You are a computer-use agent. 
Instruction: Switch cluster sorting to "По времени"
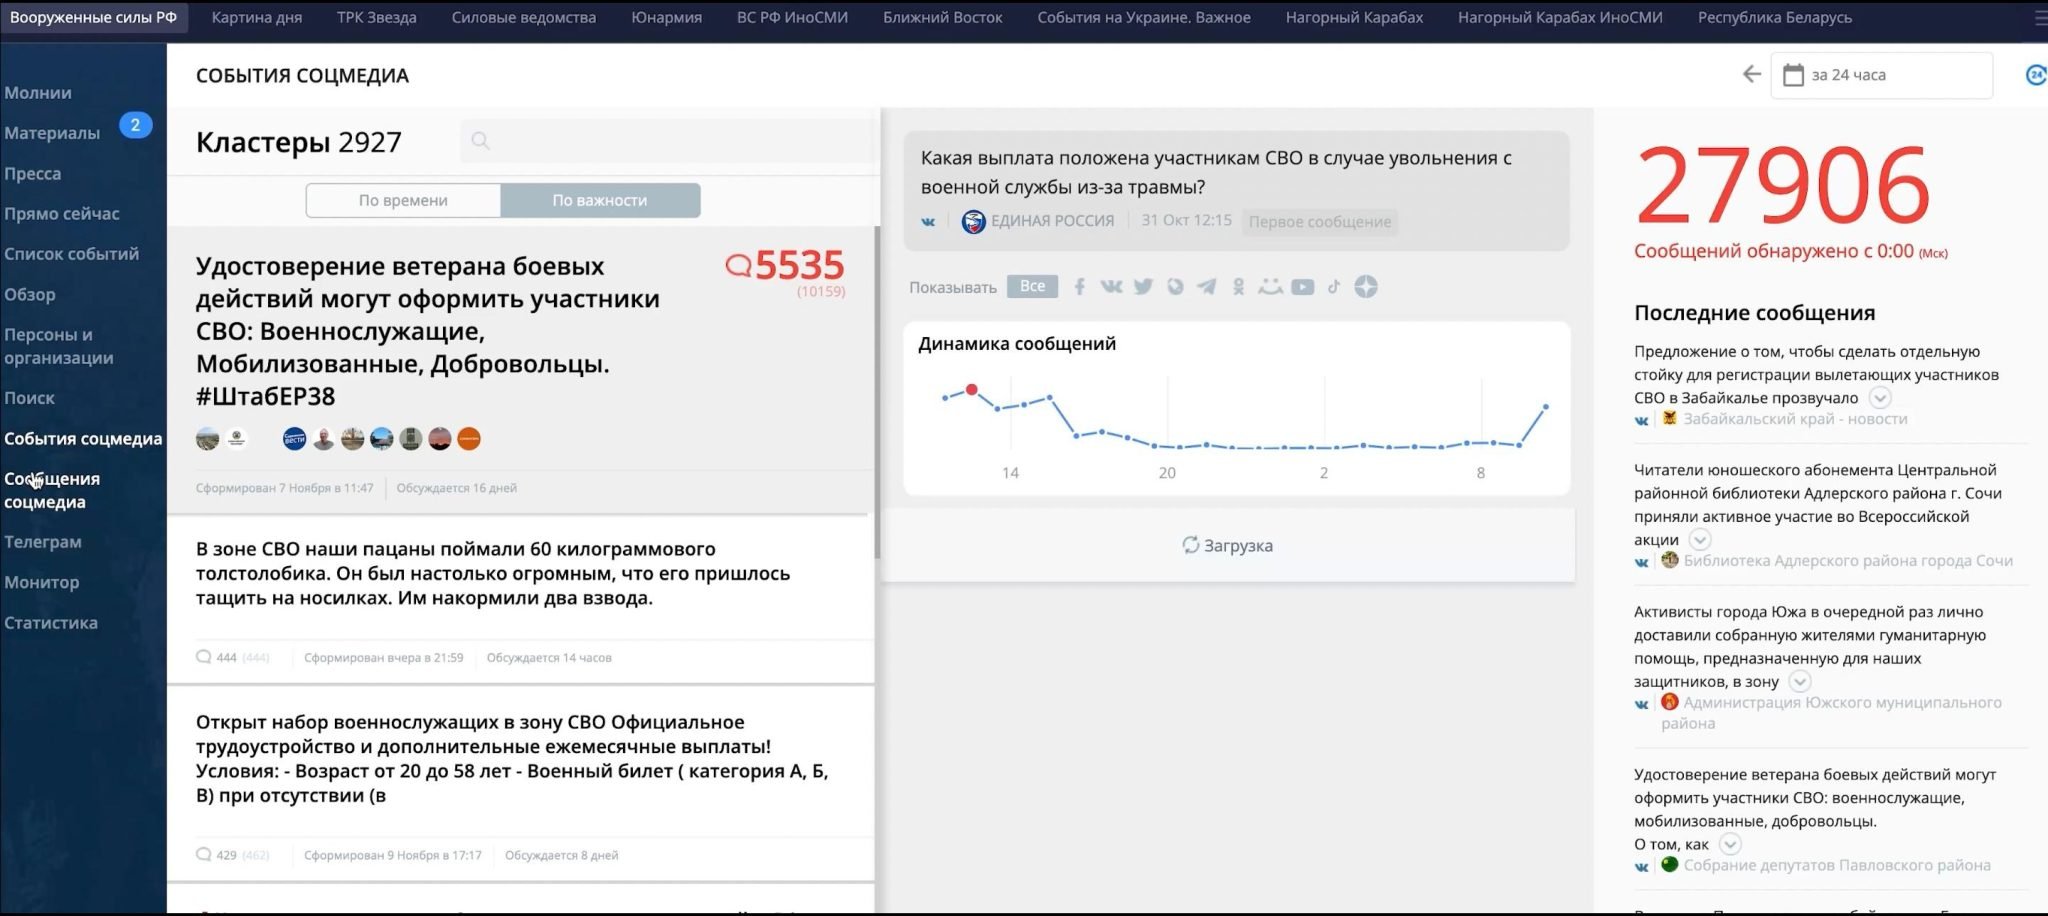(403, 200)
